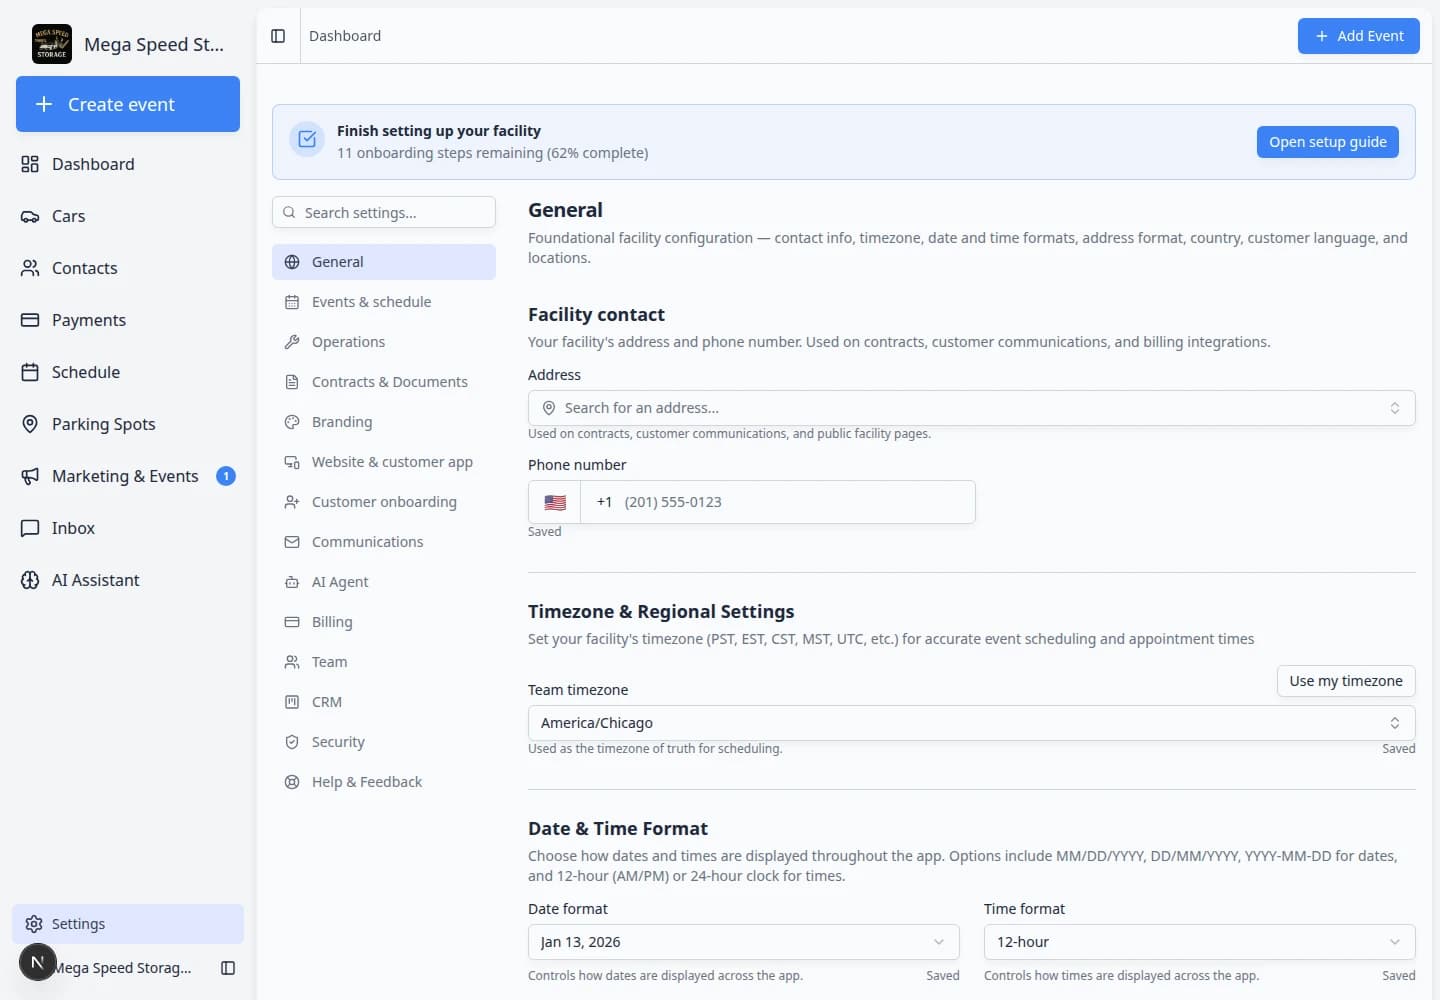
Task: Click the Create event button
Action: coord(128,104)
